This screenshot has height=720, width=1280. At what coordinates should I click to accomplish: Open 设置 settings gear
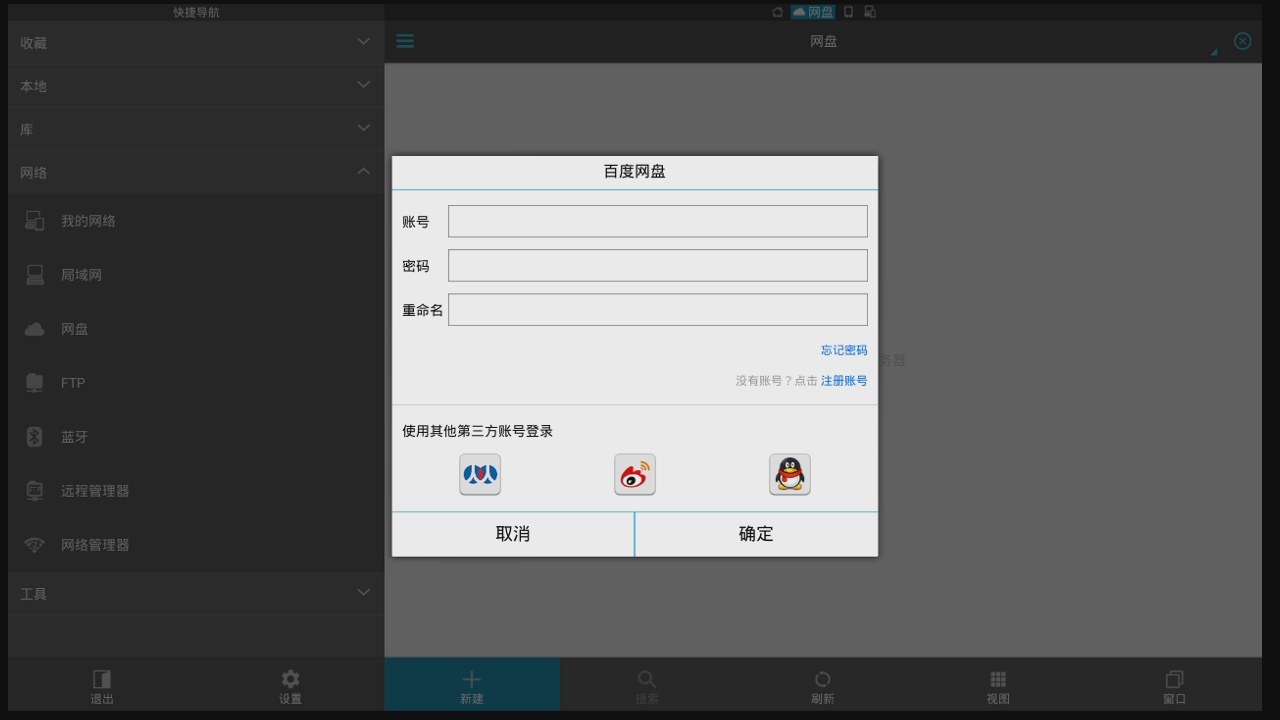[290, 685]
